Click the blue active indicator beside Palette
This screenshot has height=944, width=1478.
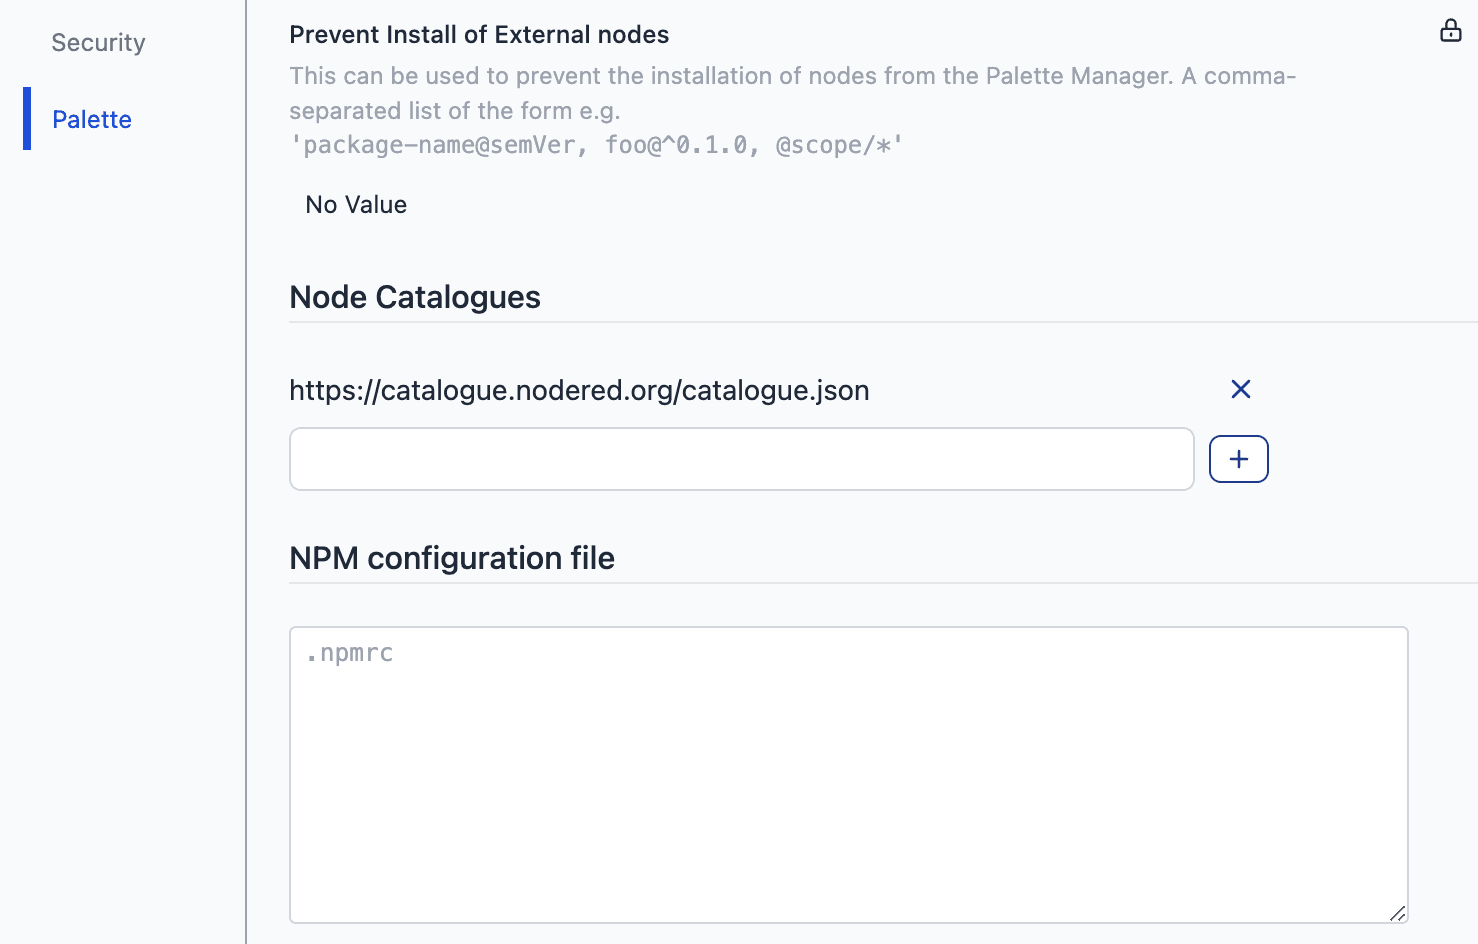[x=25, y=119]
